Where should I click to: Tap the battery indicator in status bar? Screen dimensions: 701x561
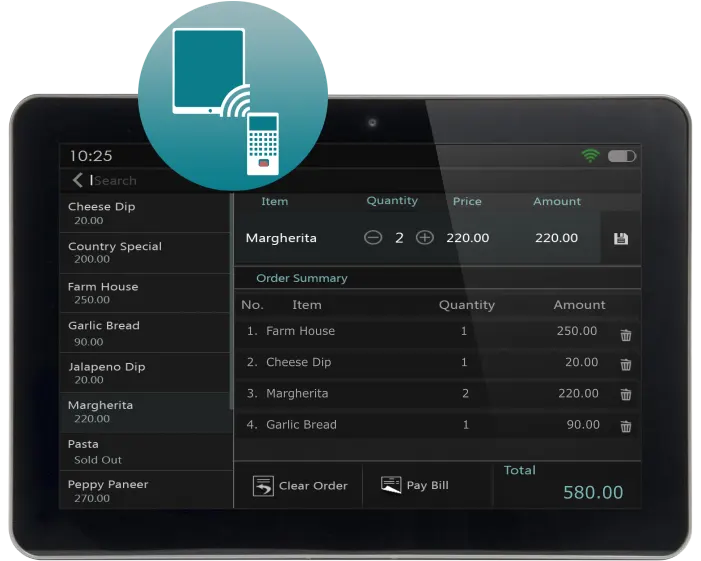click(622, 156)
